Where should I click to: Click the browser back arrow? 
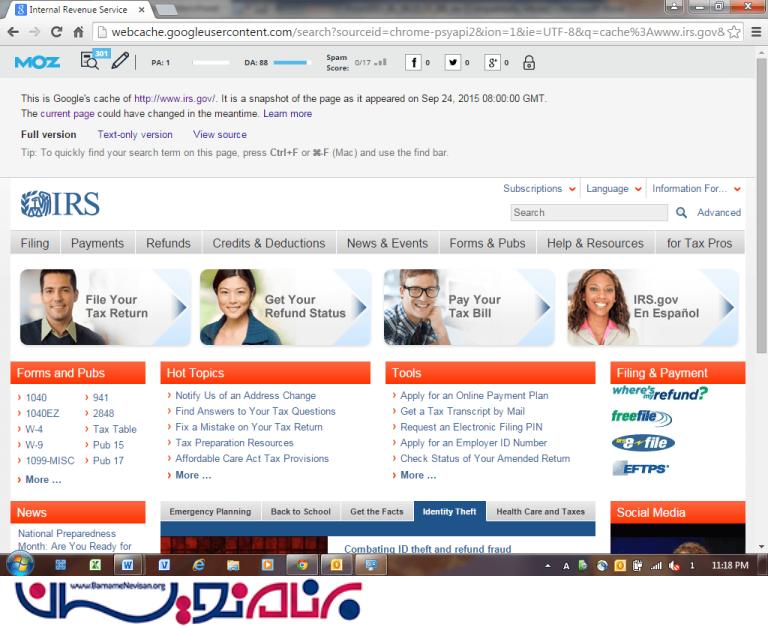[x=13, y=32]
